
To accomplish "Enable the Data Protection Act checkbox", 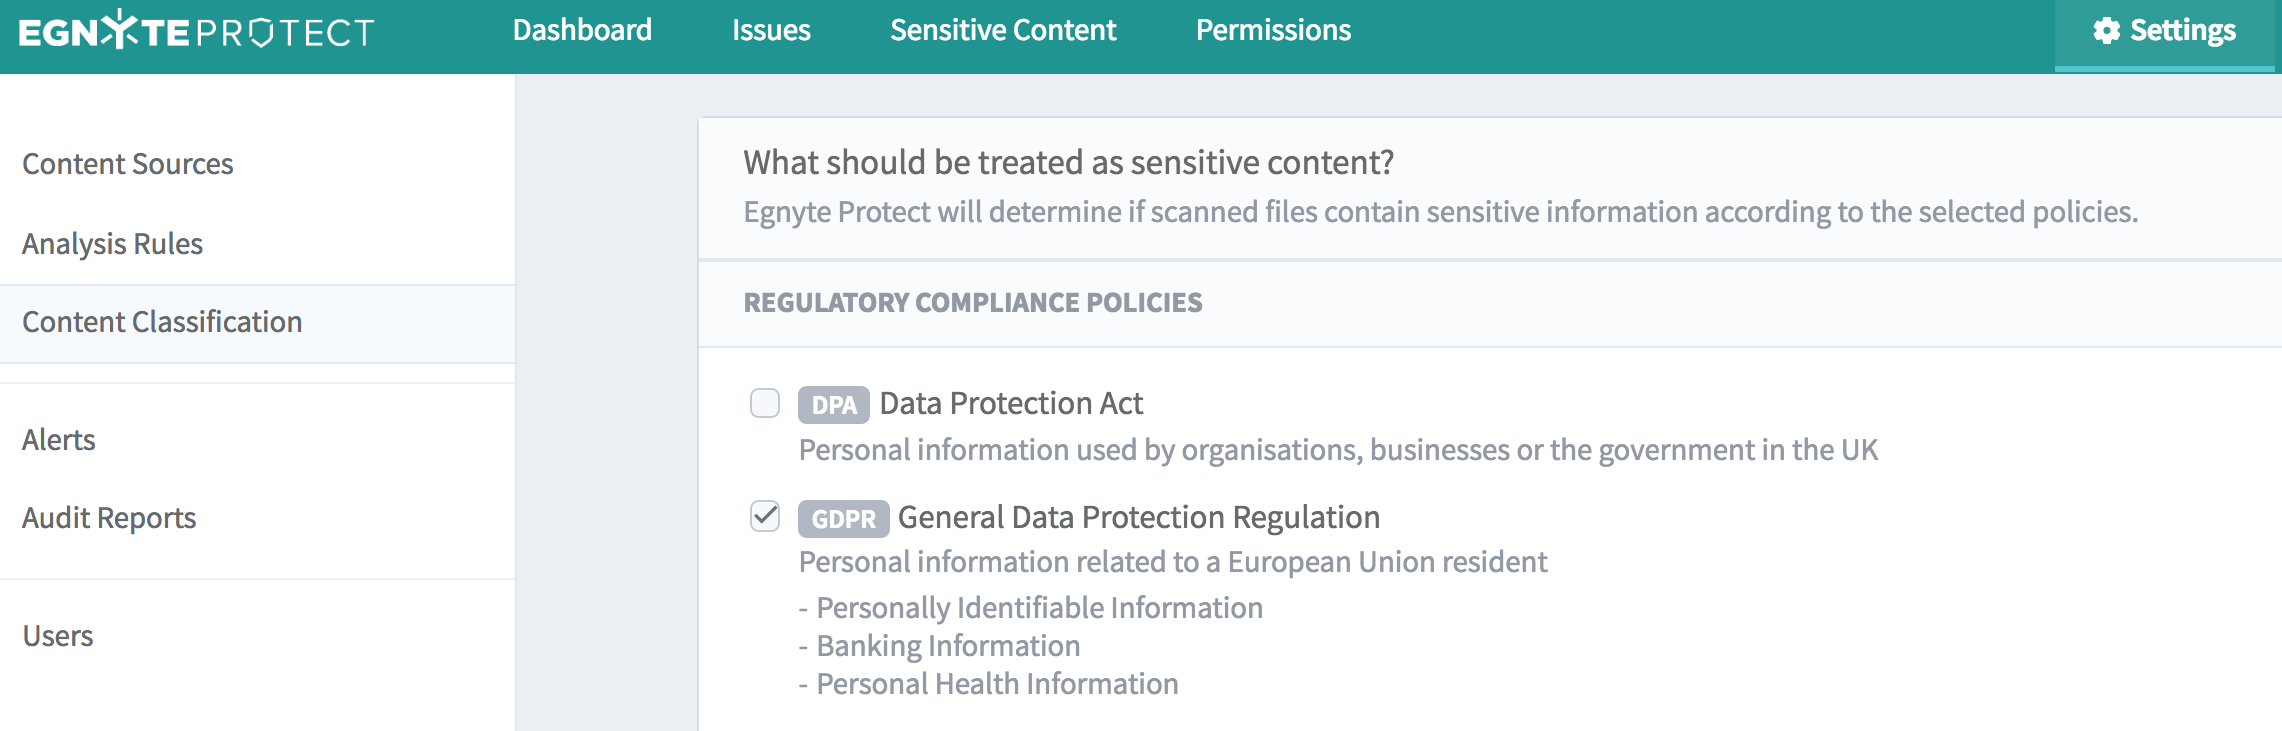I will coord(765,403).
